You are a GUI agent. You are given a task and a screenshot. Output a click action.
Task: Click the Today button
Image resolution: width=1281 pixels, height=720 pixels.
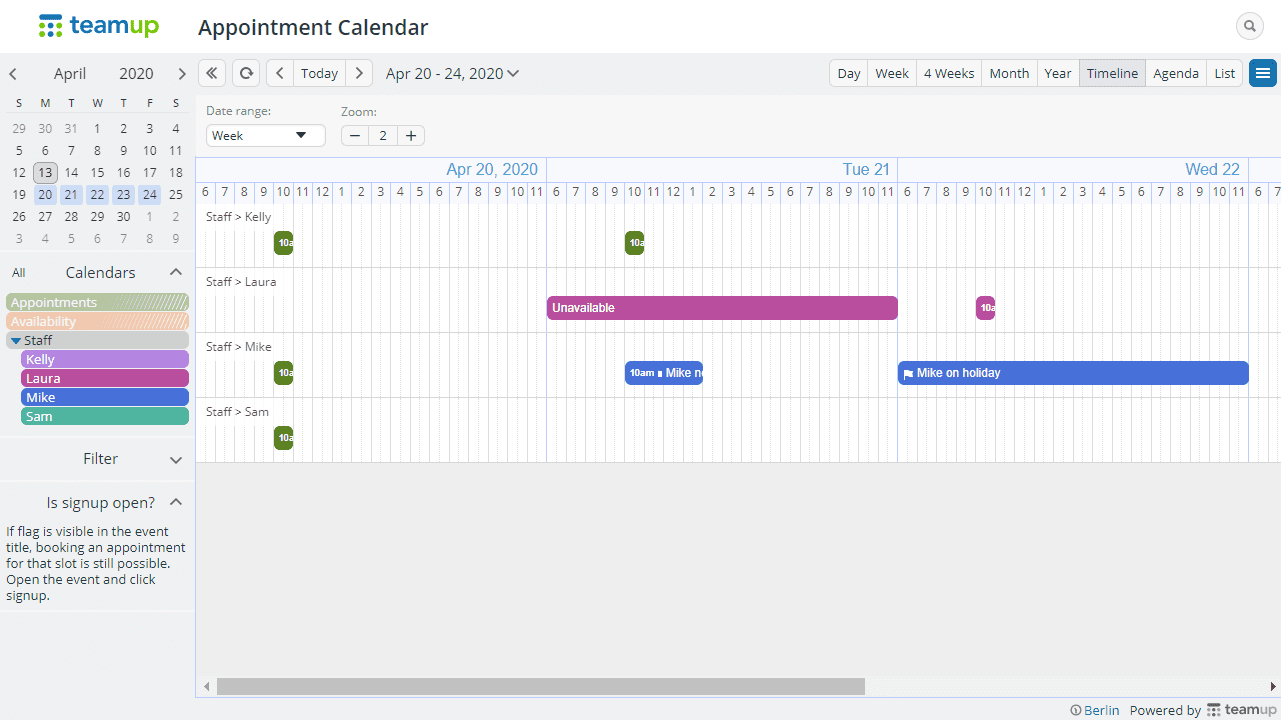pos(319,73)
